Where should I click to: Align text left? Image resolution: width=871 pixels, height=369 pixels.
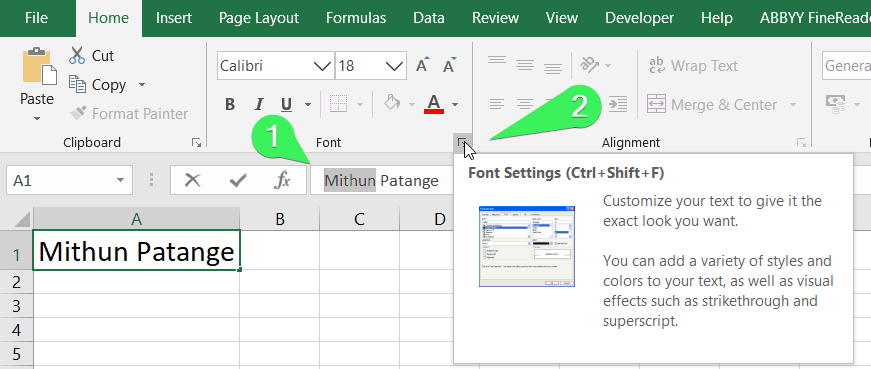[x=497, y=104]
